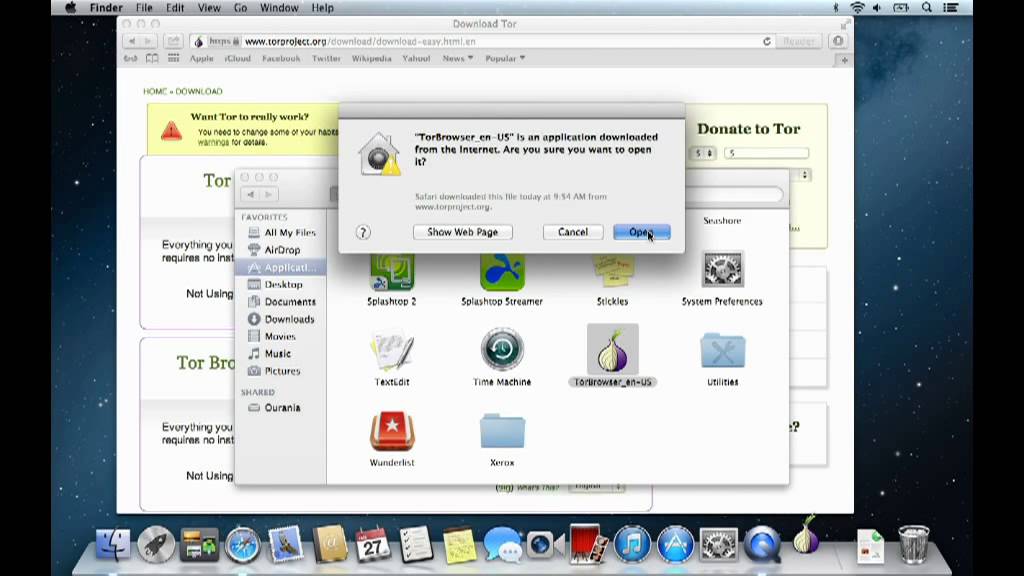Screen dimensions: 1024x576
Task: Click the Safari reload page button
Action: pos(767,41)
